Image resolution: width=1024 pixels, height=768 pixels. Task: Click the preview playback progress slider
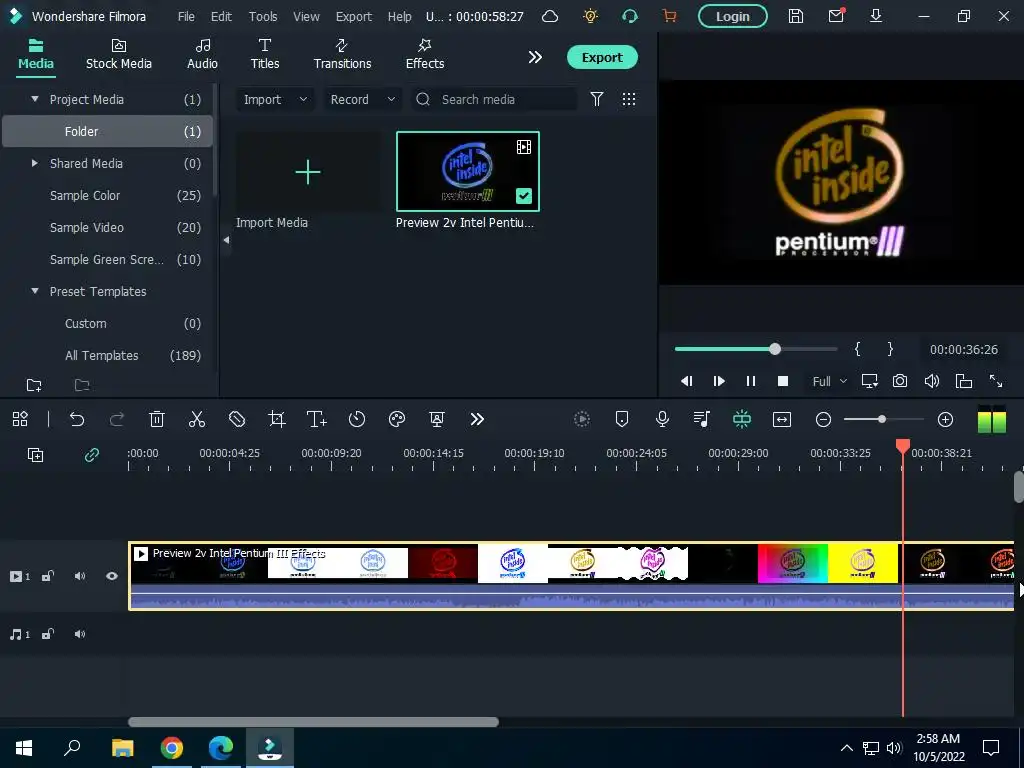pos(756,349)
